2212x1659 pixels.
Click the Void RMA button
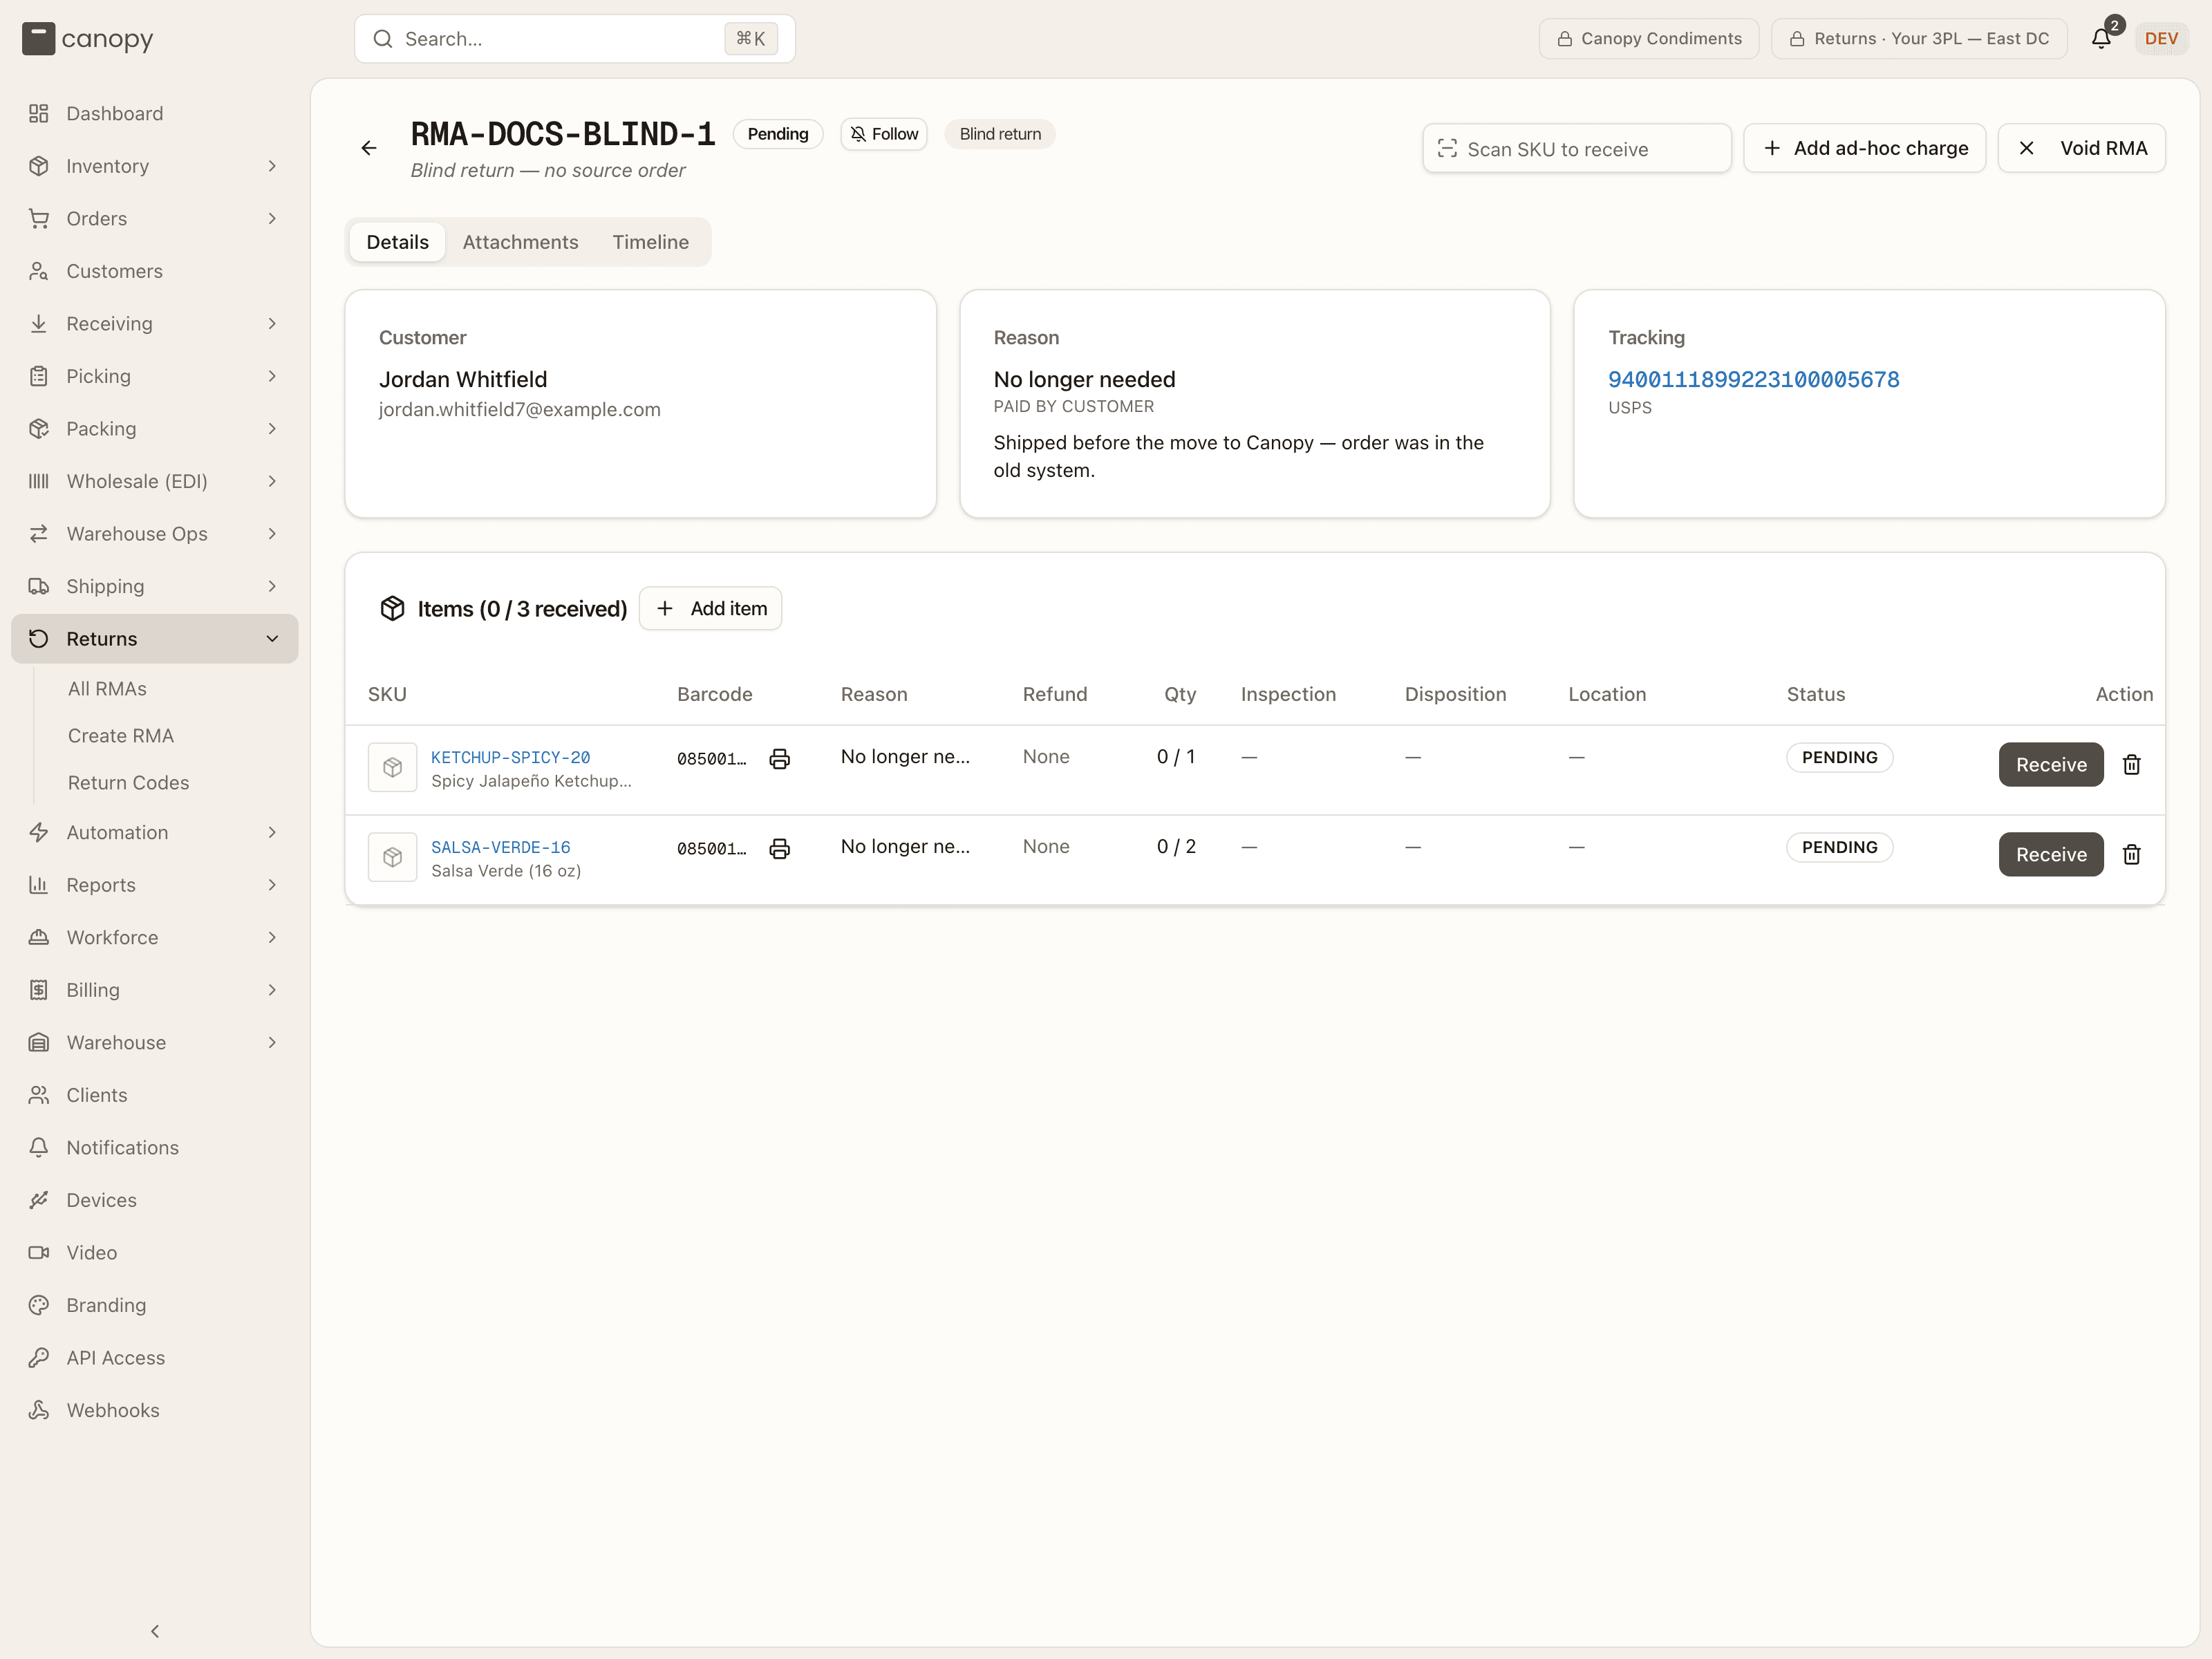pos(2082,148)
